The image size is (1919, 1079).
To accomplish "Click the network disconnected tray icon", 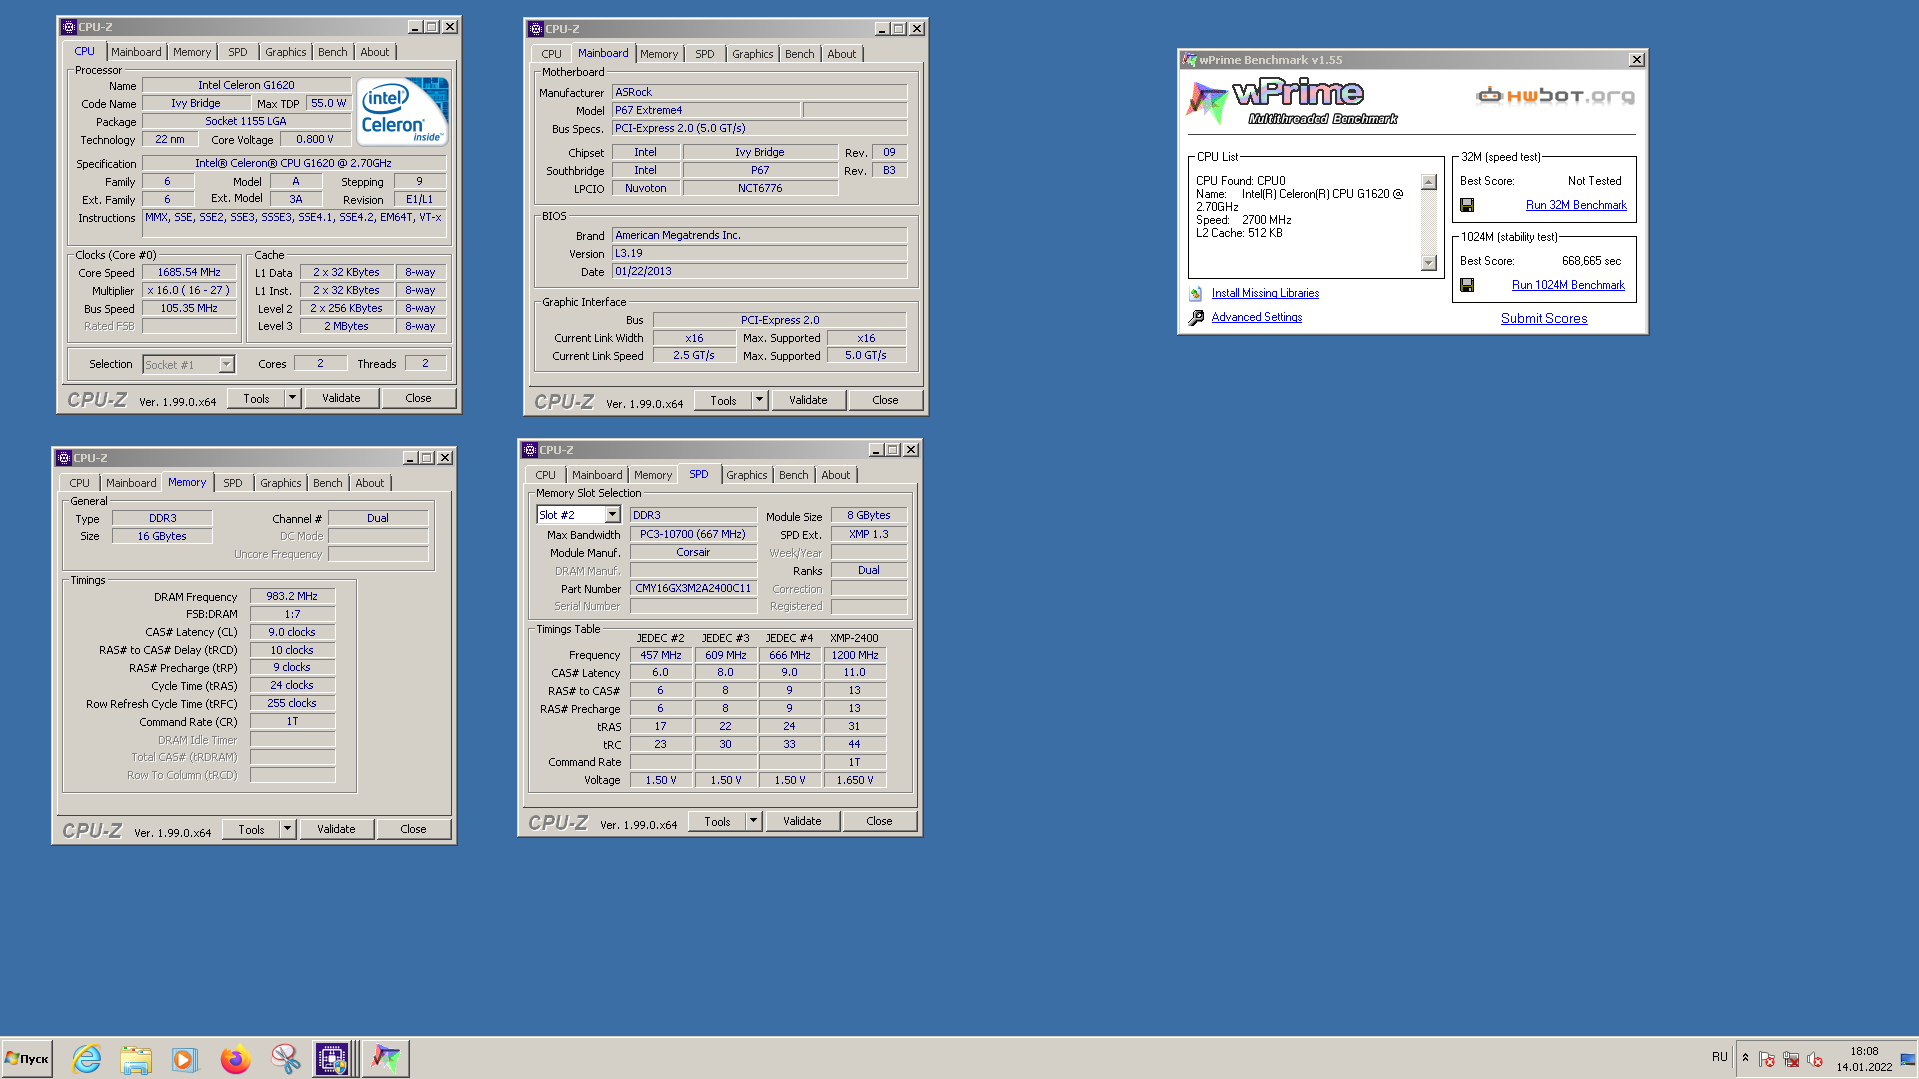I will click(1791, 1059).
